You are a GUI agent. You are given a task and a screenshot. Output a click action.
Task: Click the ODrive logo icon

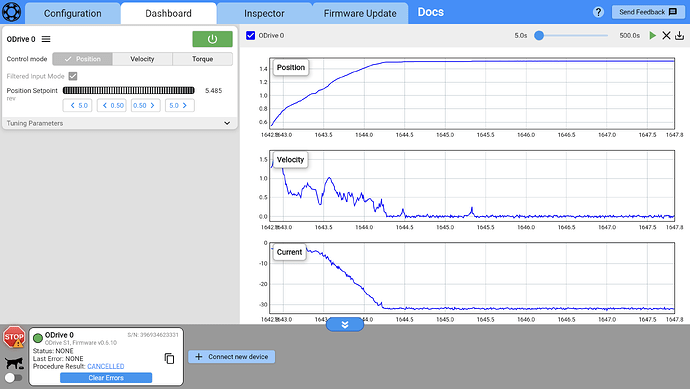click(11, 12)
